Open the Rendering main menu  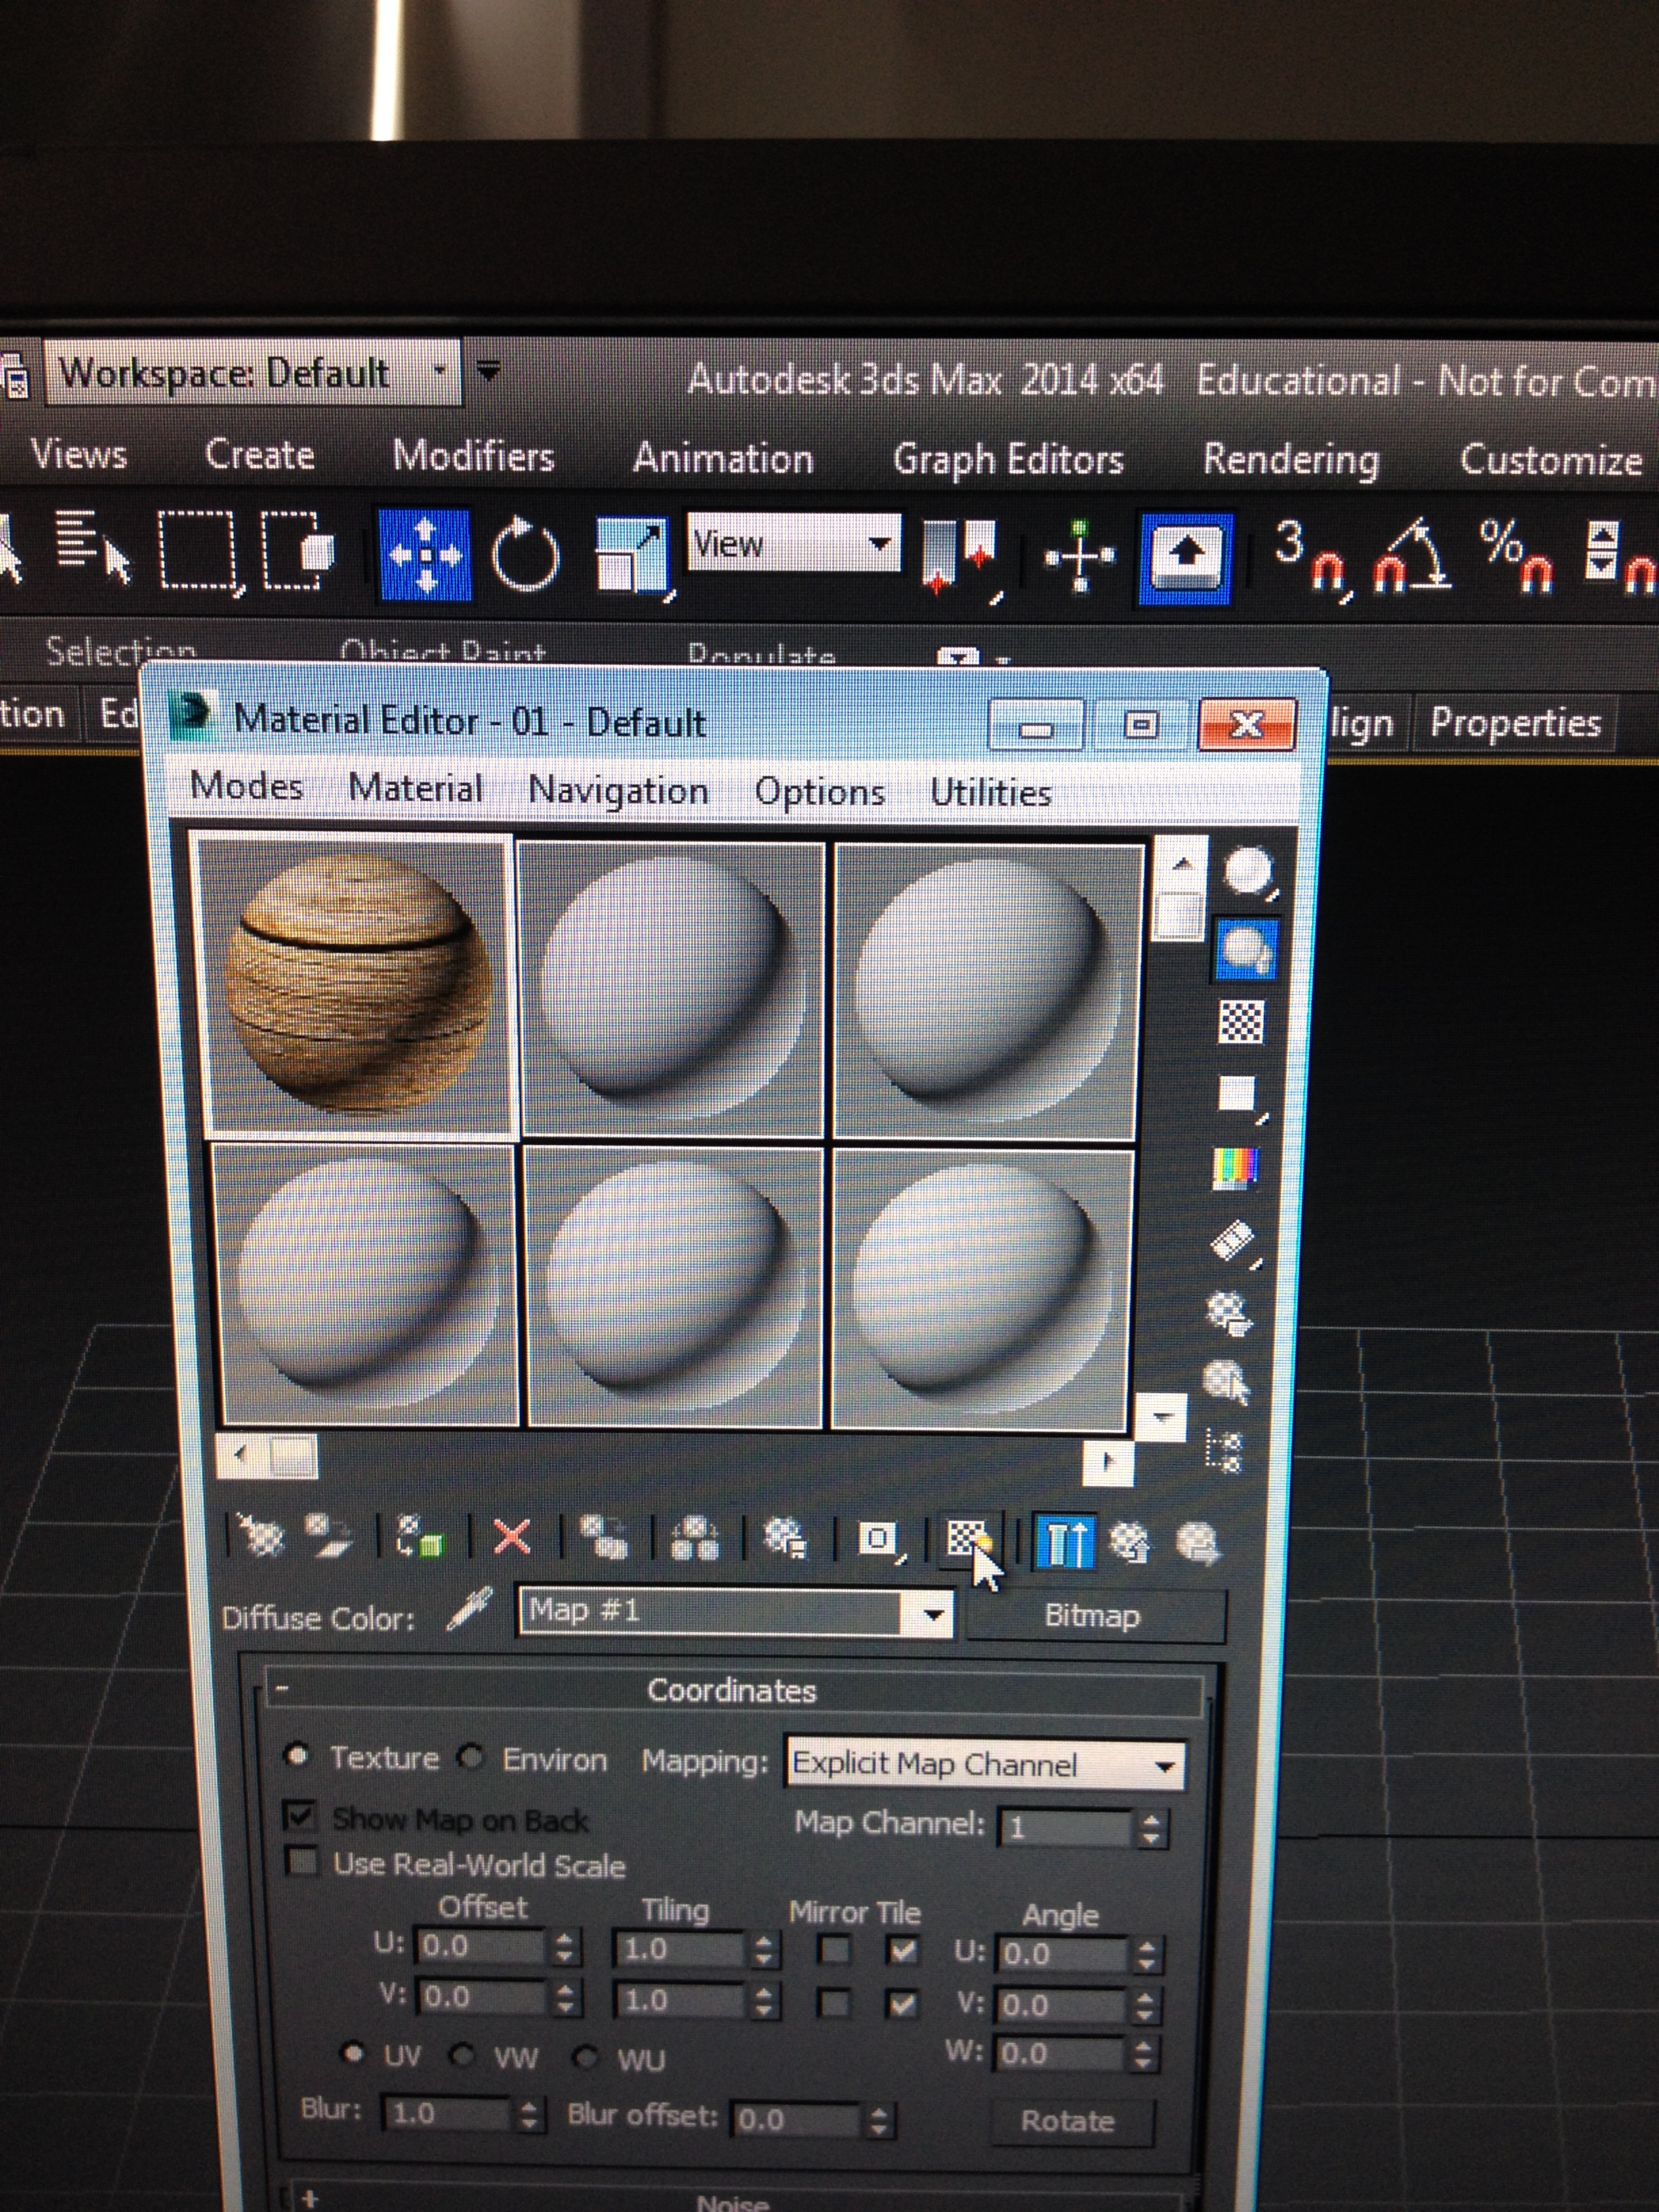(x=1290, y=459)
